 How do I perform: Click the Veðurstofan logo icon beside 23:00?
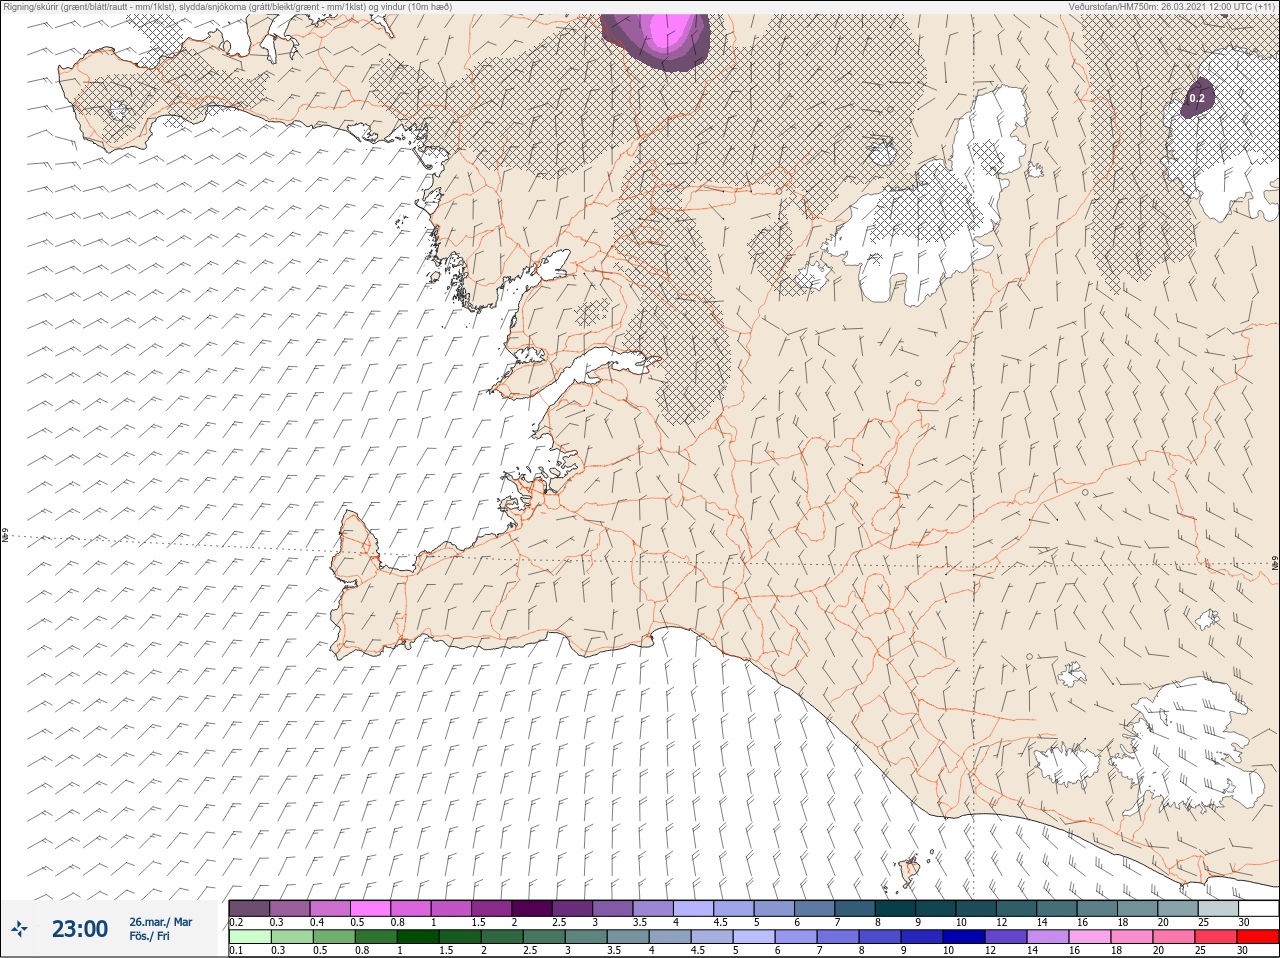pyautogui.click(x=19, y=929)
